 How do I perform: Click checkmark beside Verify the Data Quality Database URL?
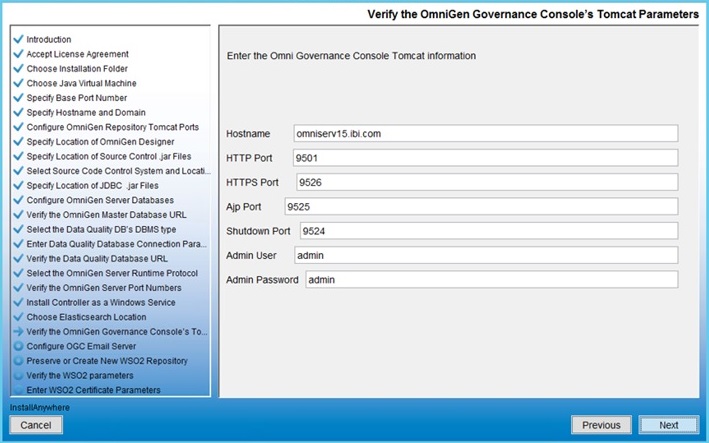(18, 258)
